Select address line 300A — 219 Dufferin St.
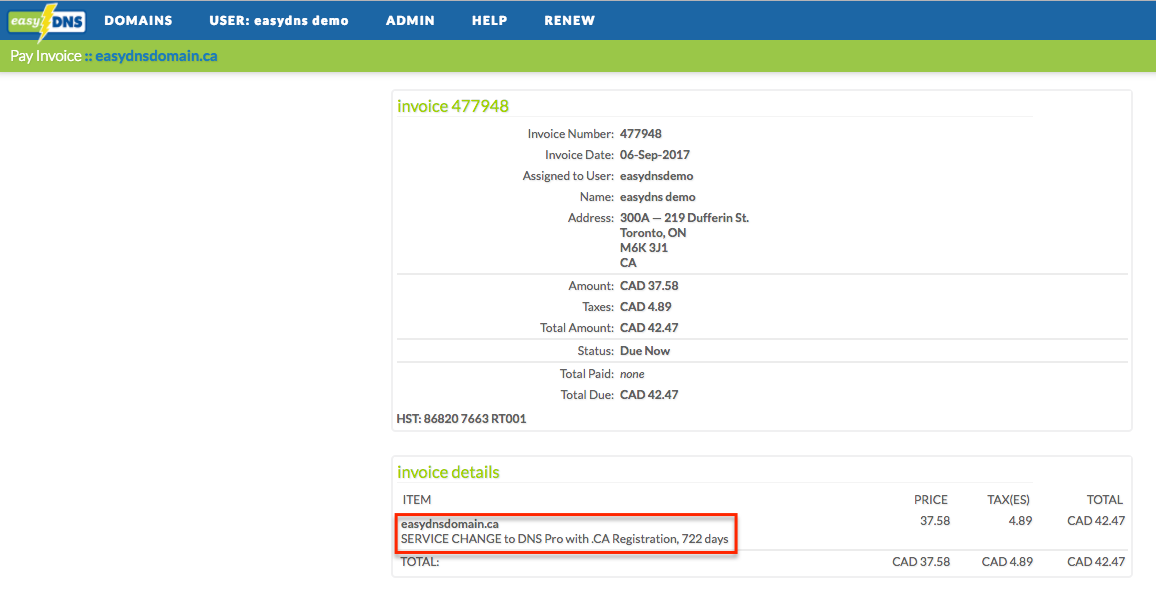The width and height of the screenshot is (1156, 589). point(684,218)
